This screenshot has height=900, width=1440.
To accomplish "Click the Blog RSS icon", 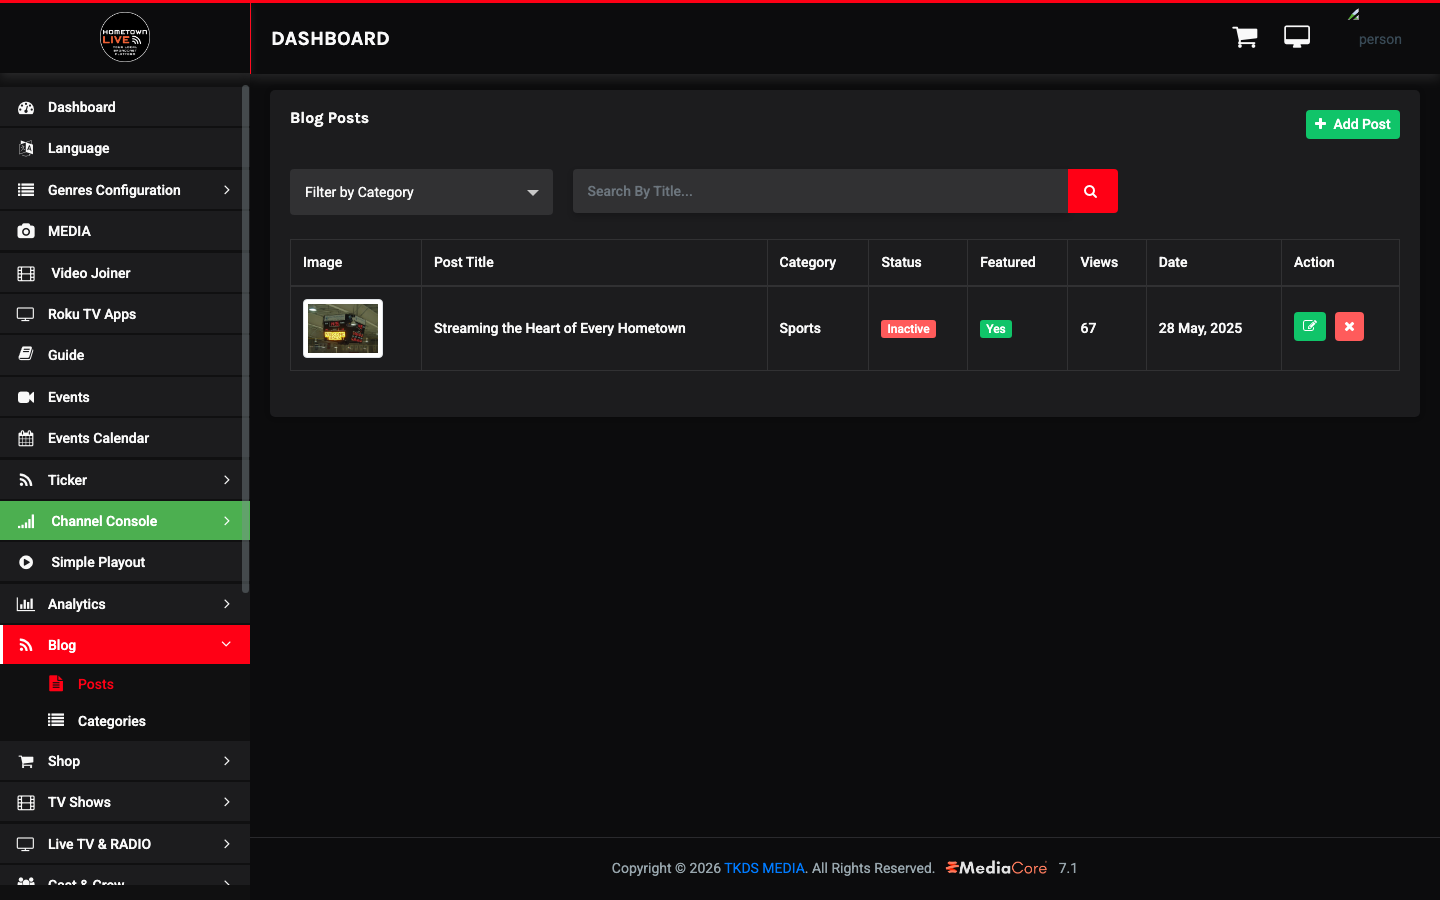I will [x=26, y=645].
